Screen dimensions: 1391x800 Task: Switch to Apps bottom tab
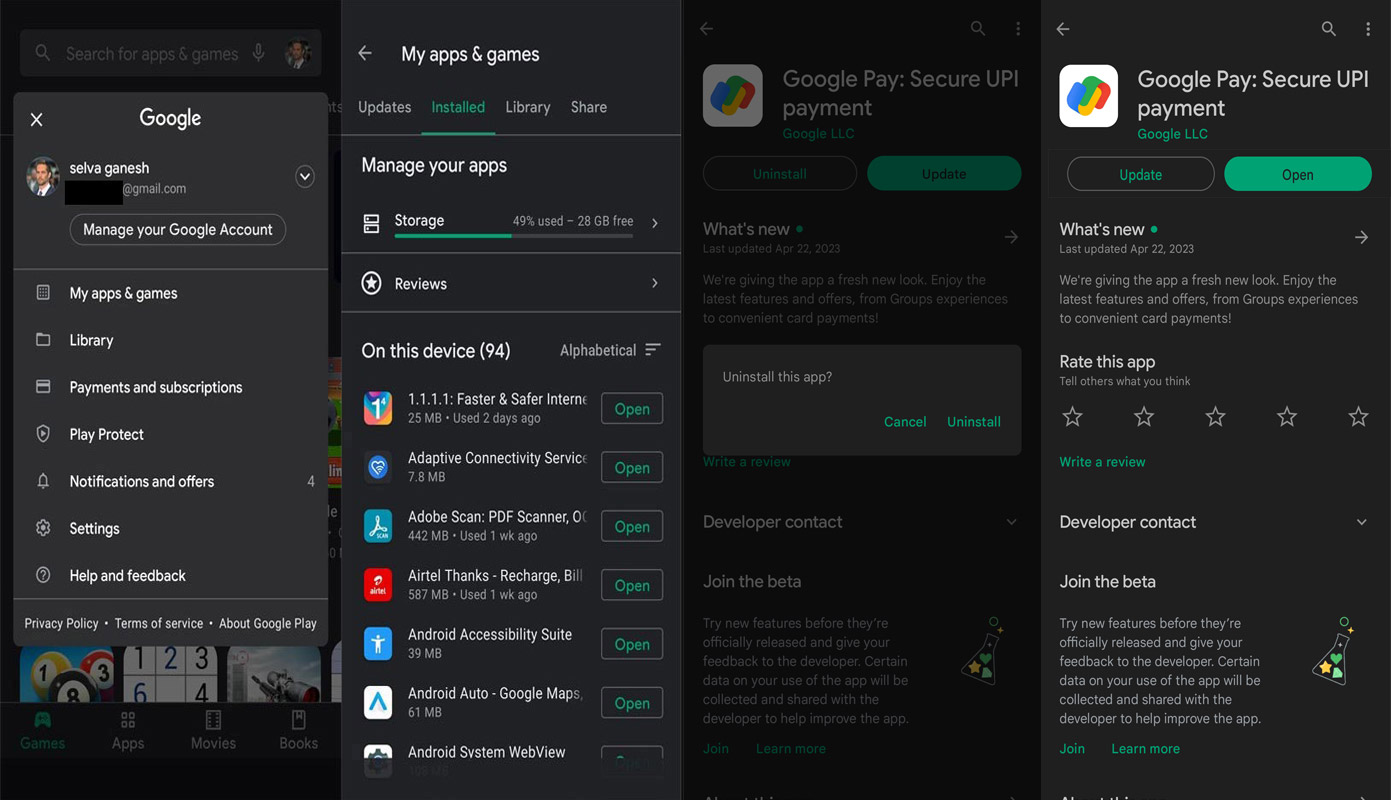coord(128,731)
